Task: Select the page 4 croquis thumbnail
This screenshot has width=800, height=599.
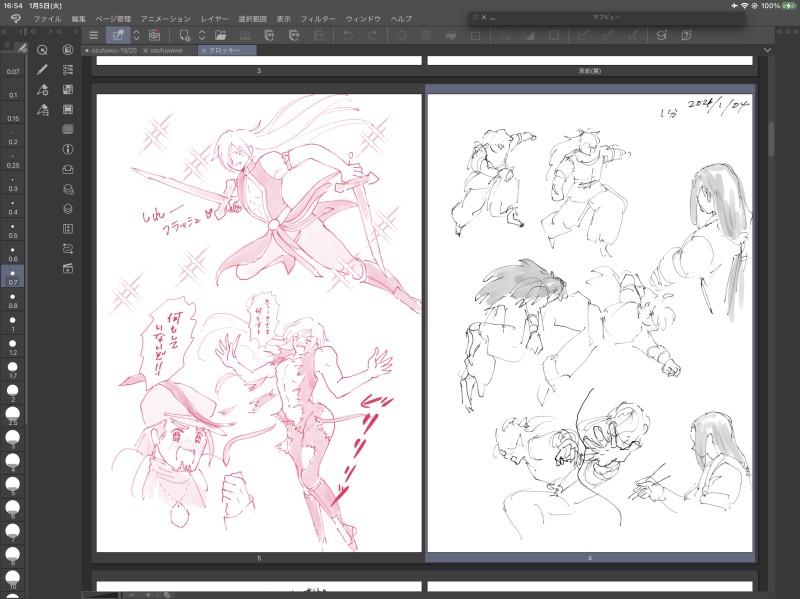Action: [x=590, y=323]
